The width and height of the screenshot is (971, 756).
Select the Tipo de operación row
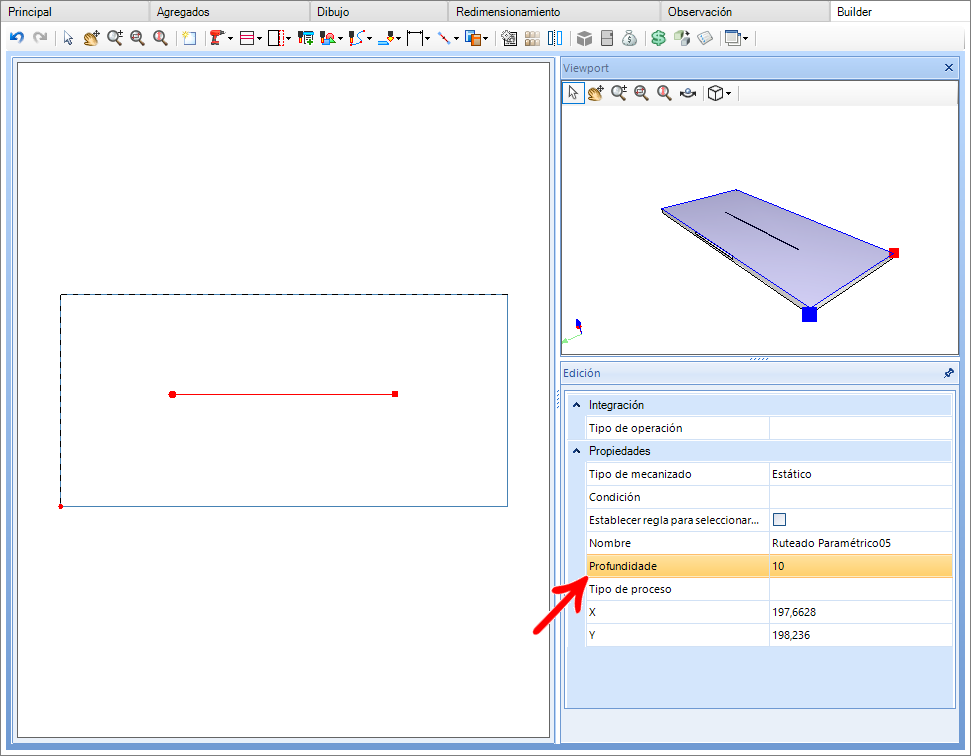pos(769,428)
